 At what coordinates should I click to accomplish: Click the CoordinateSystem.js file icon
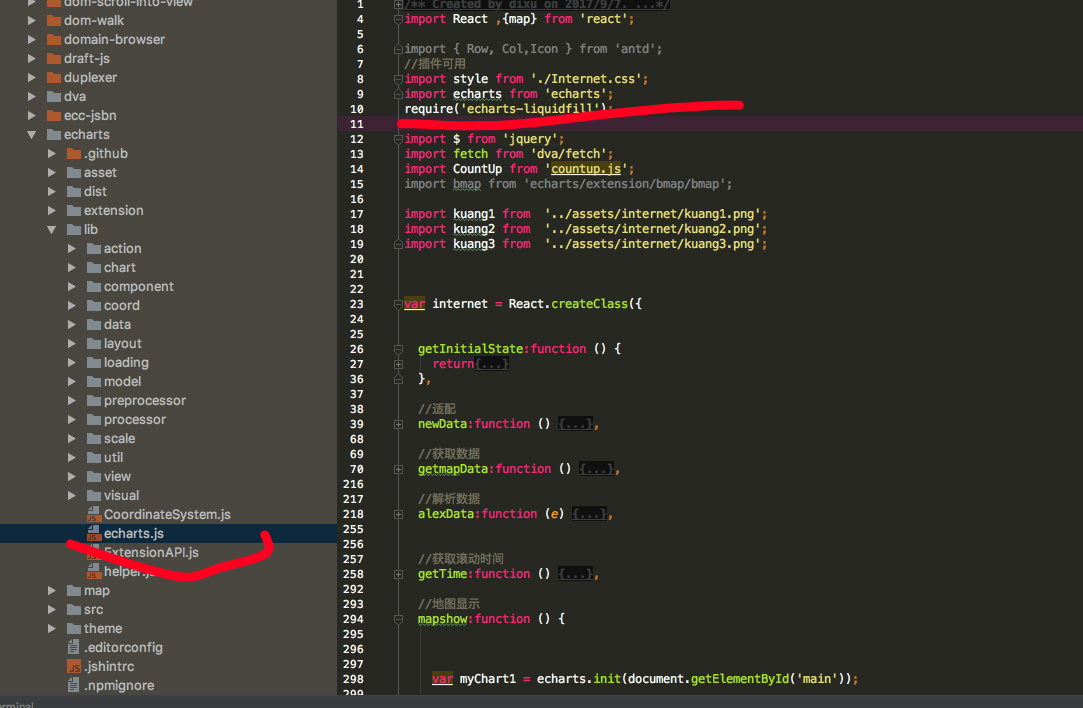coord(92,514)
